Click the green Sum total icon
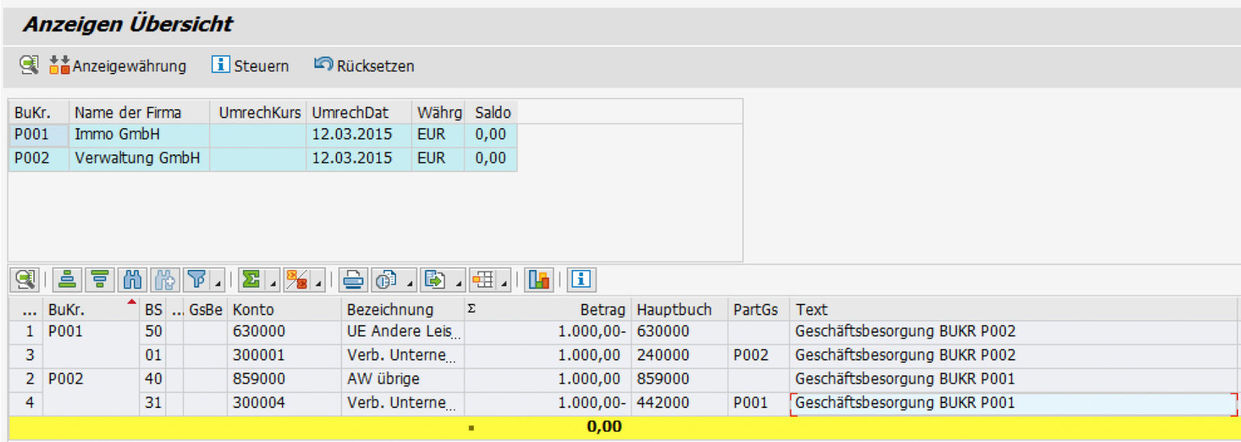This screenshot has width=1241, height=442. coord(251,280)
